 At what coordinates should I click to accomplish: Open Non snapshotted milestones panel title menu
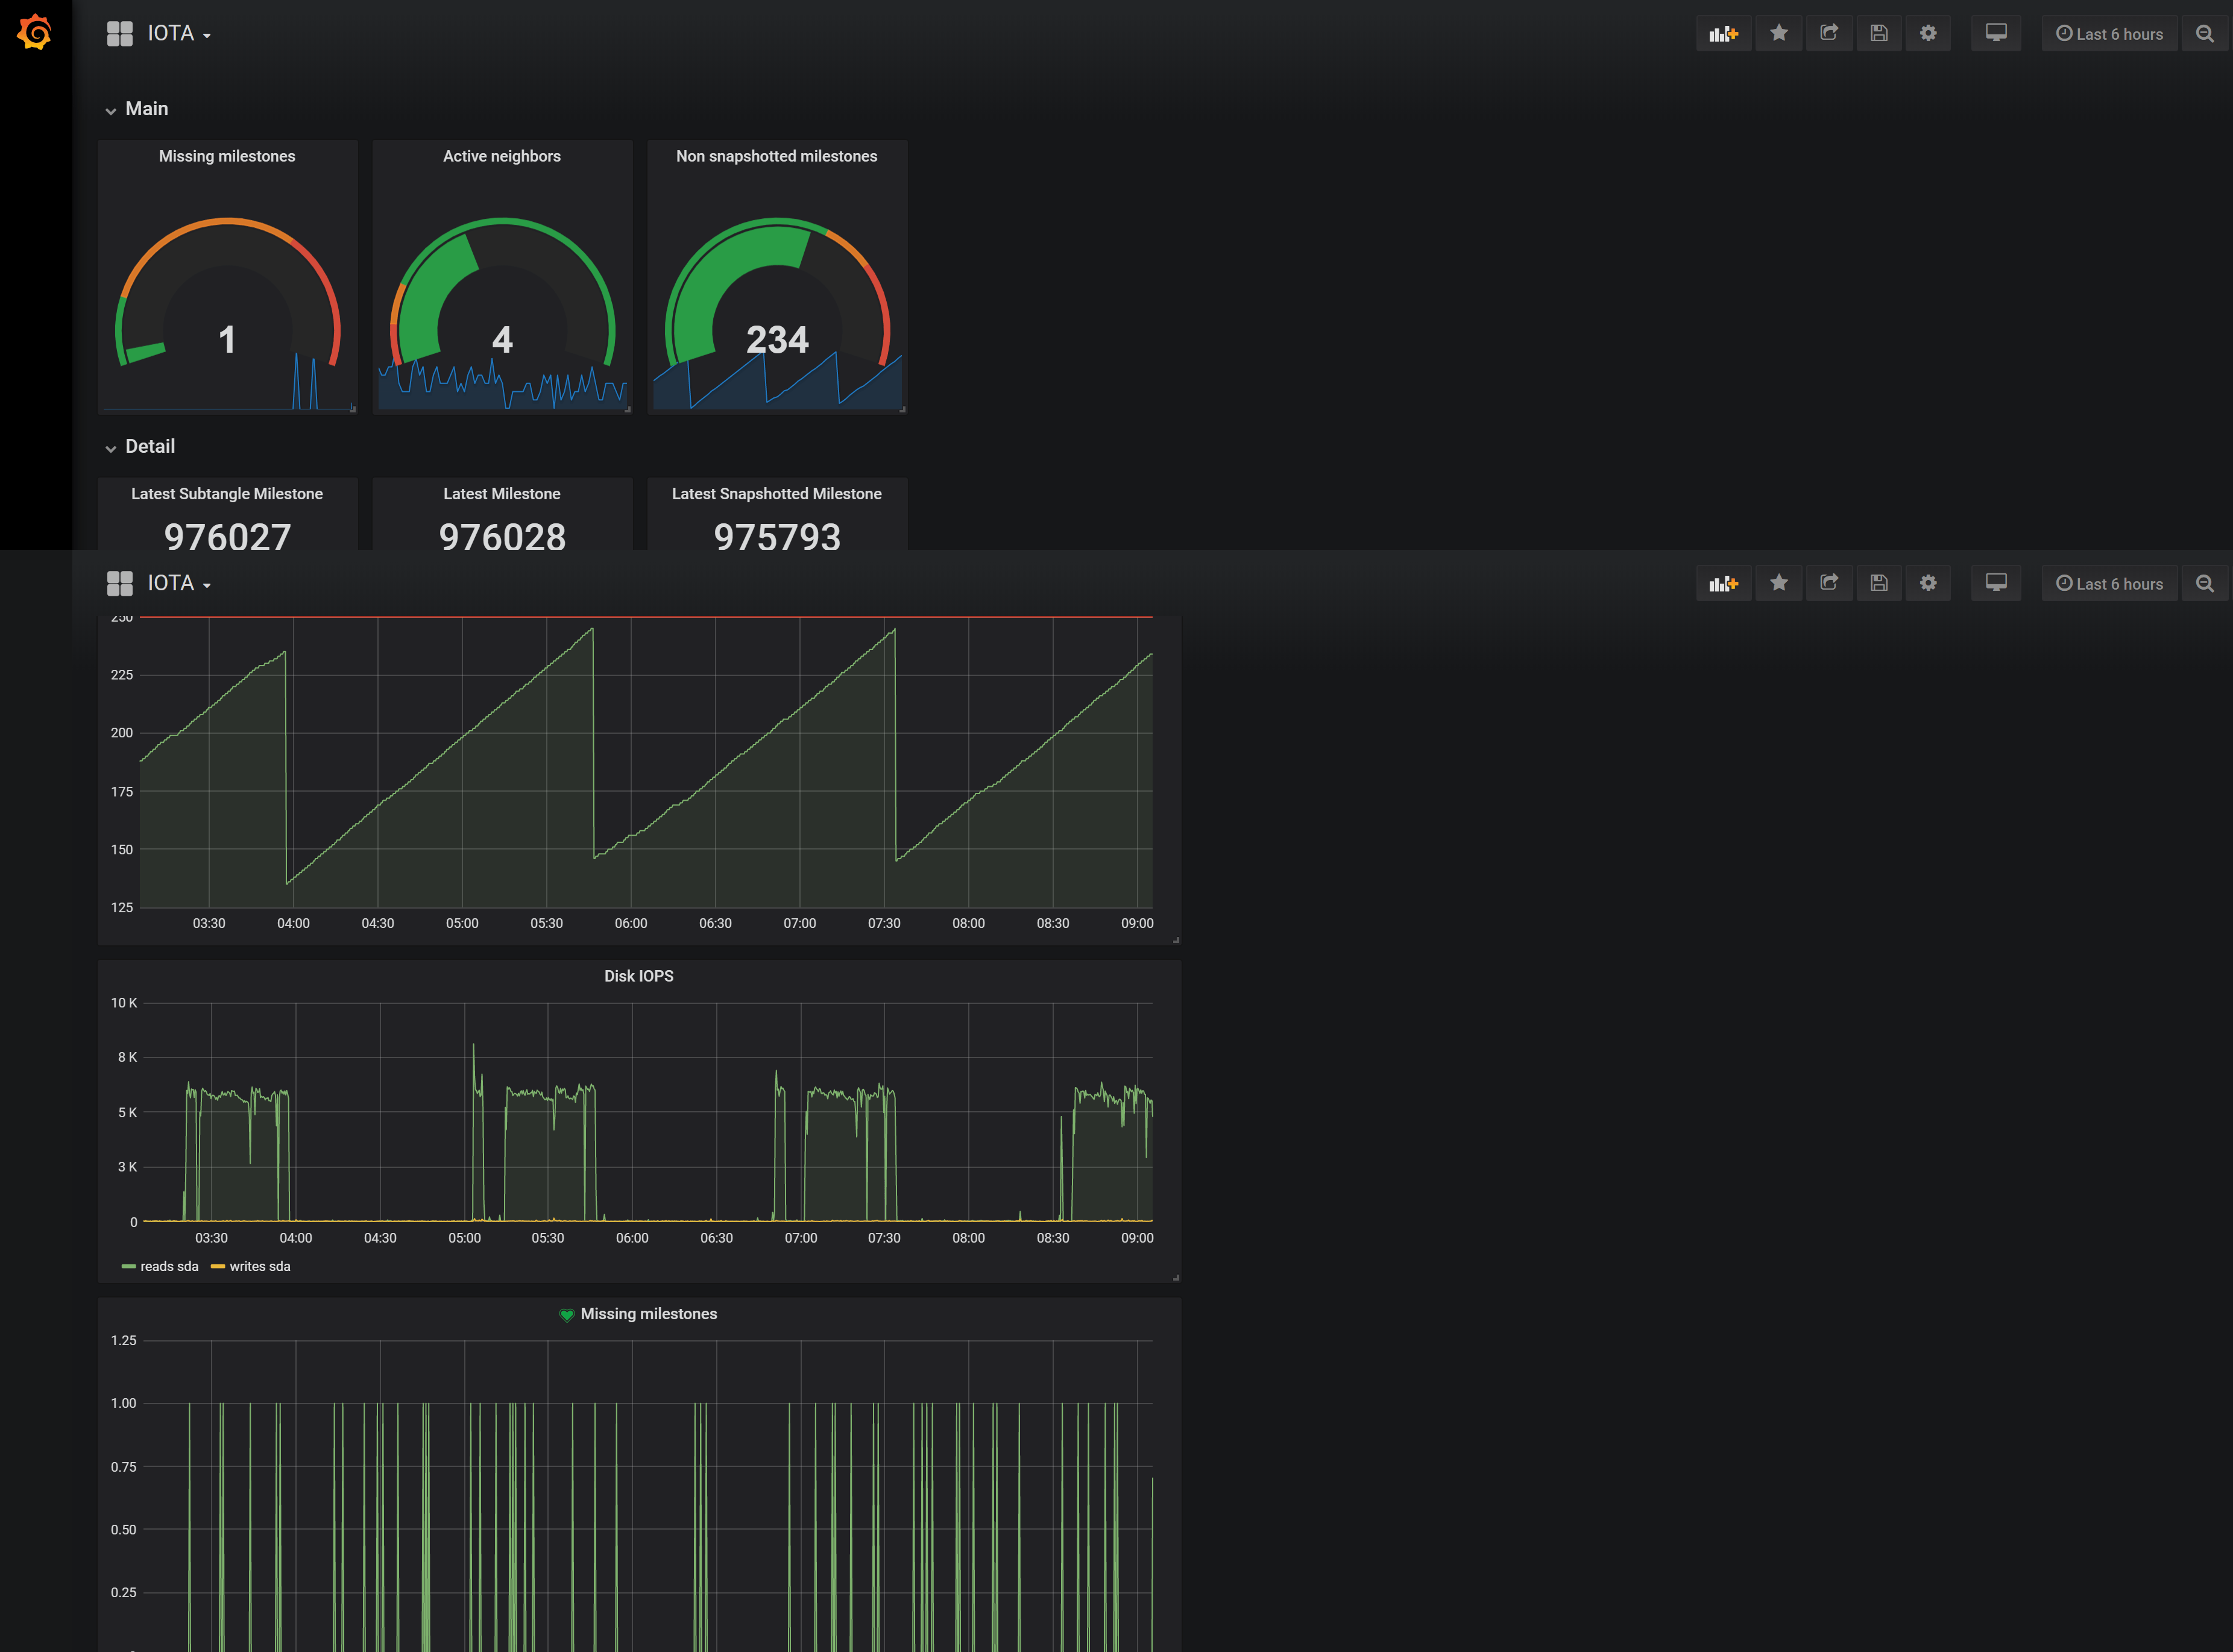777,156
